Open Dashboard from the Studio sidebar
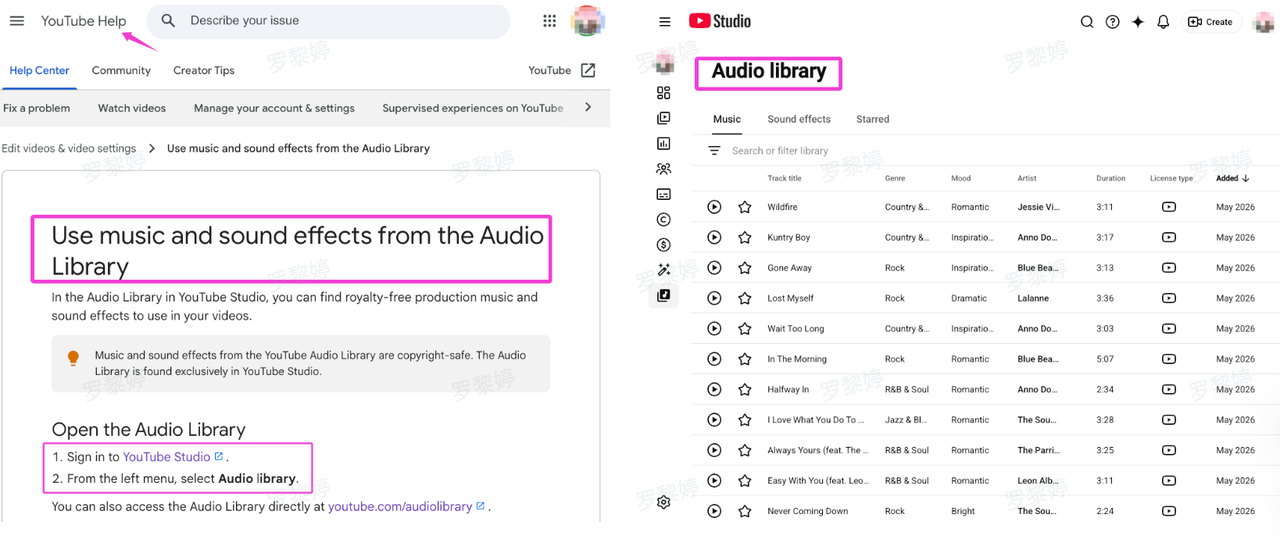The height and width of the screenshot is (543, 1280). [663, 93]
